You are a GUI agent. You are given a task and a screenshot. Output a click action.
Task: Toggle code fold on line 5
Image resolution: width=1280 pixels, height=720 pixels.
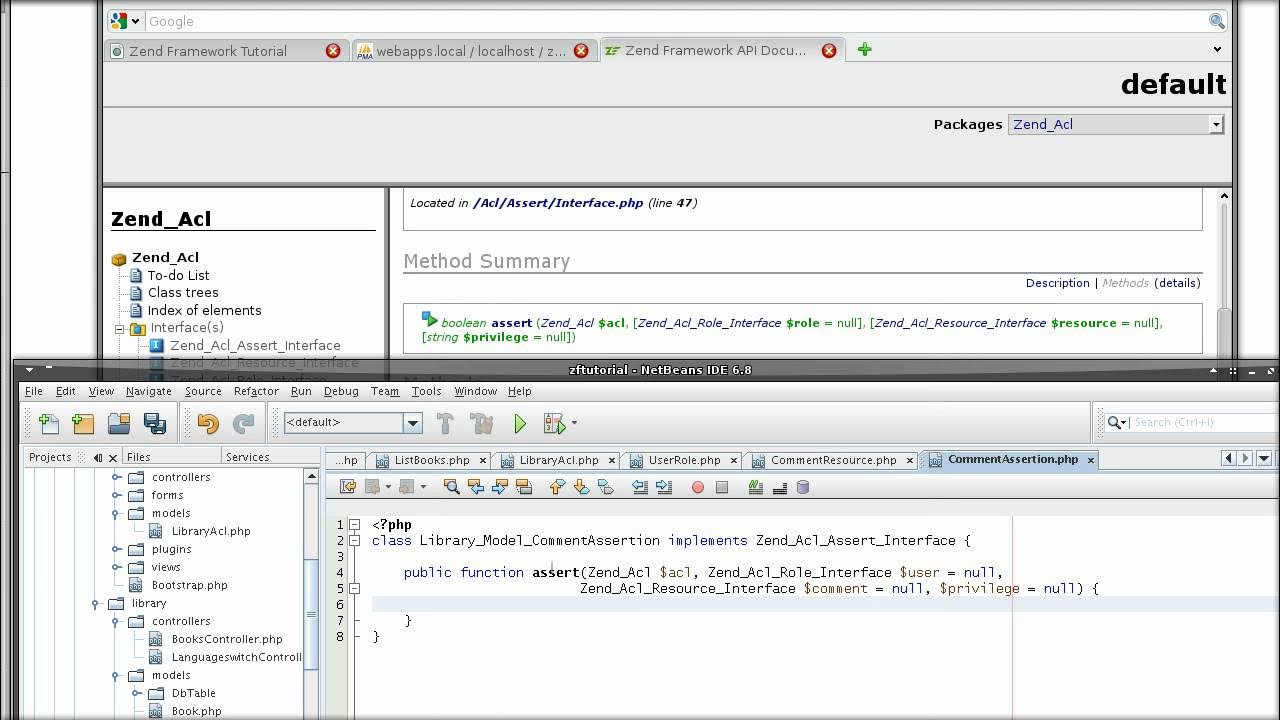(354, 588)
